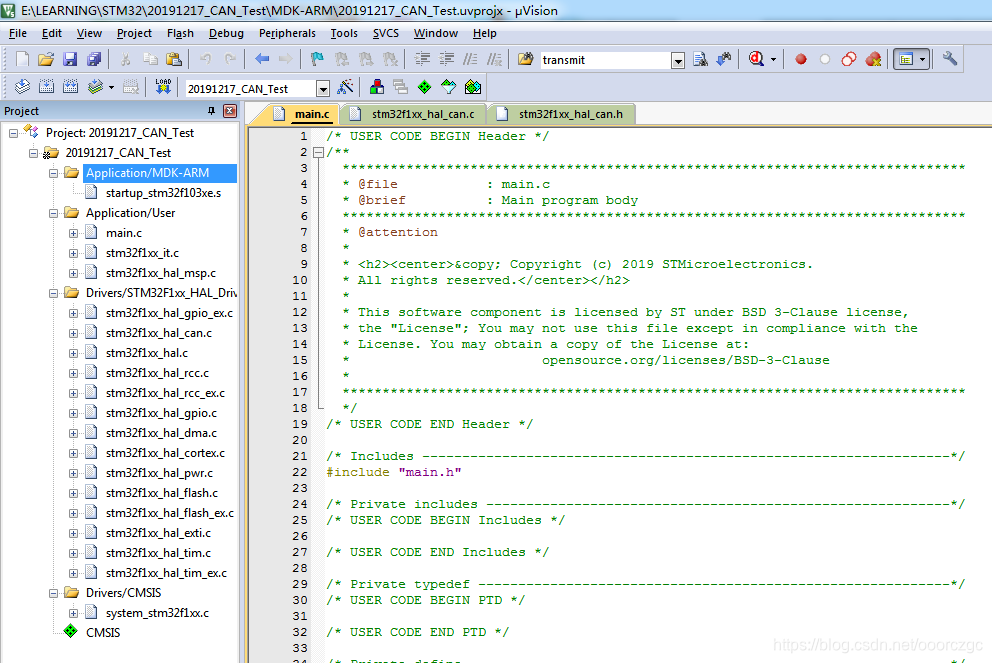Save the current file with the Save icon
This screenshot has height=663, width=992.
[x=70, y=59]
